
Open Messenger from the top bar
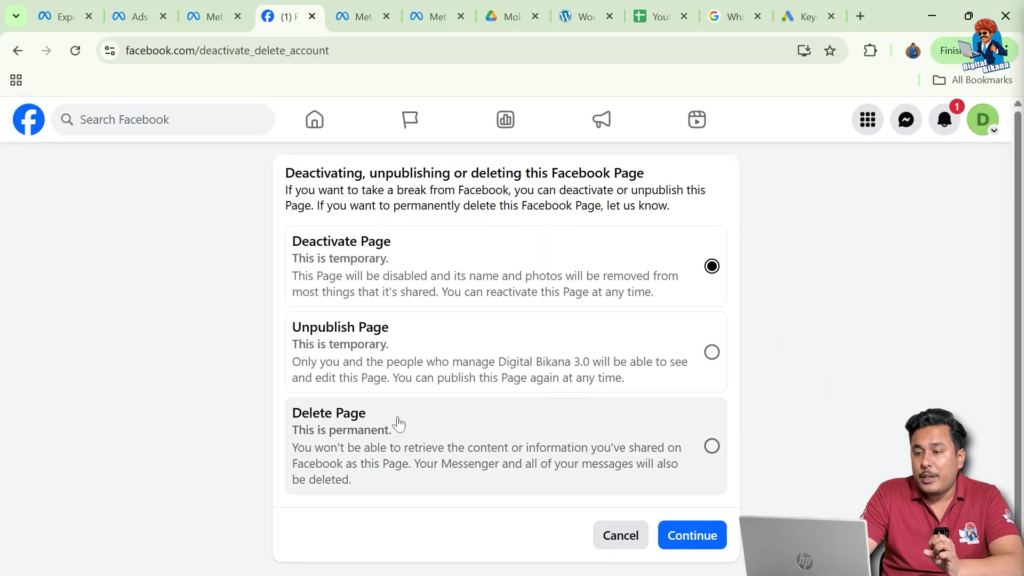tap(905, 119)
